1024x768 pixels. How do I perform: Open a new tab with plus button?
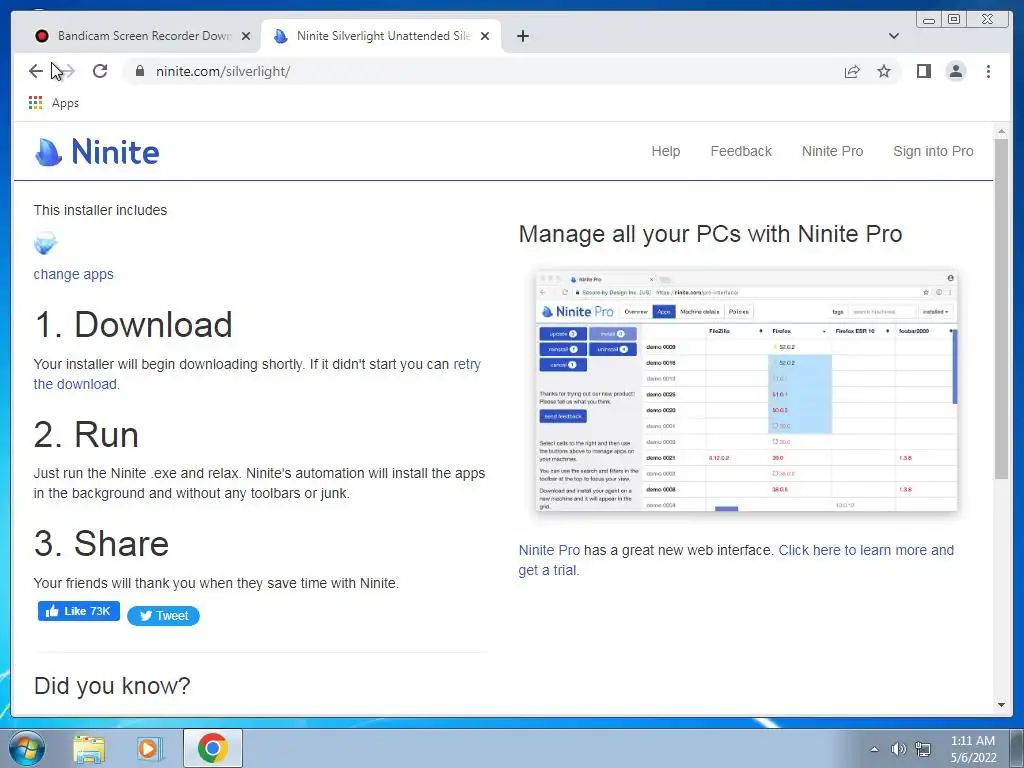pyautogui.click(x=522, y=36)
